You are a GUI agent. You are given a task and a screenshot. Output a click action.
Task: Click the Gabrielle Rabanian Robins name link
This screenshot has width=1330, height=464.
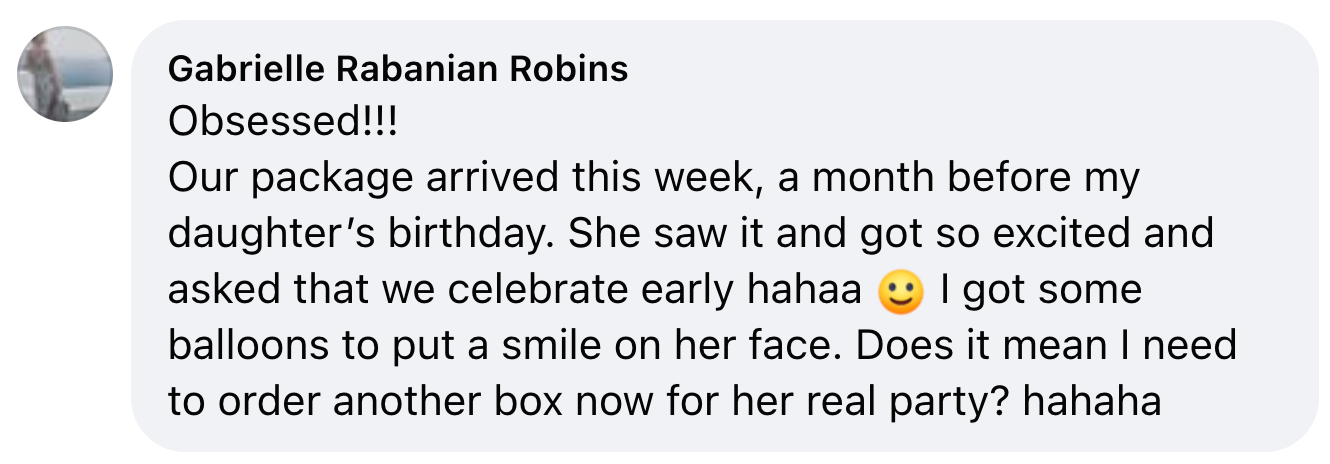point(398,69)
